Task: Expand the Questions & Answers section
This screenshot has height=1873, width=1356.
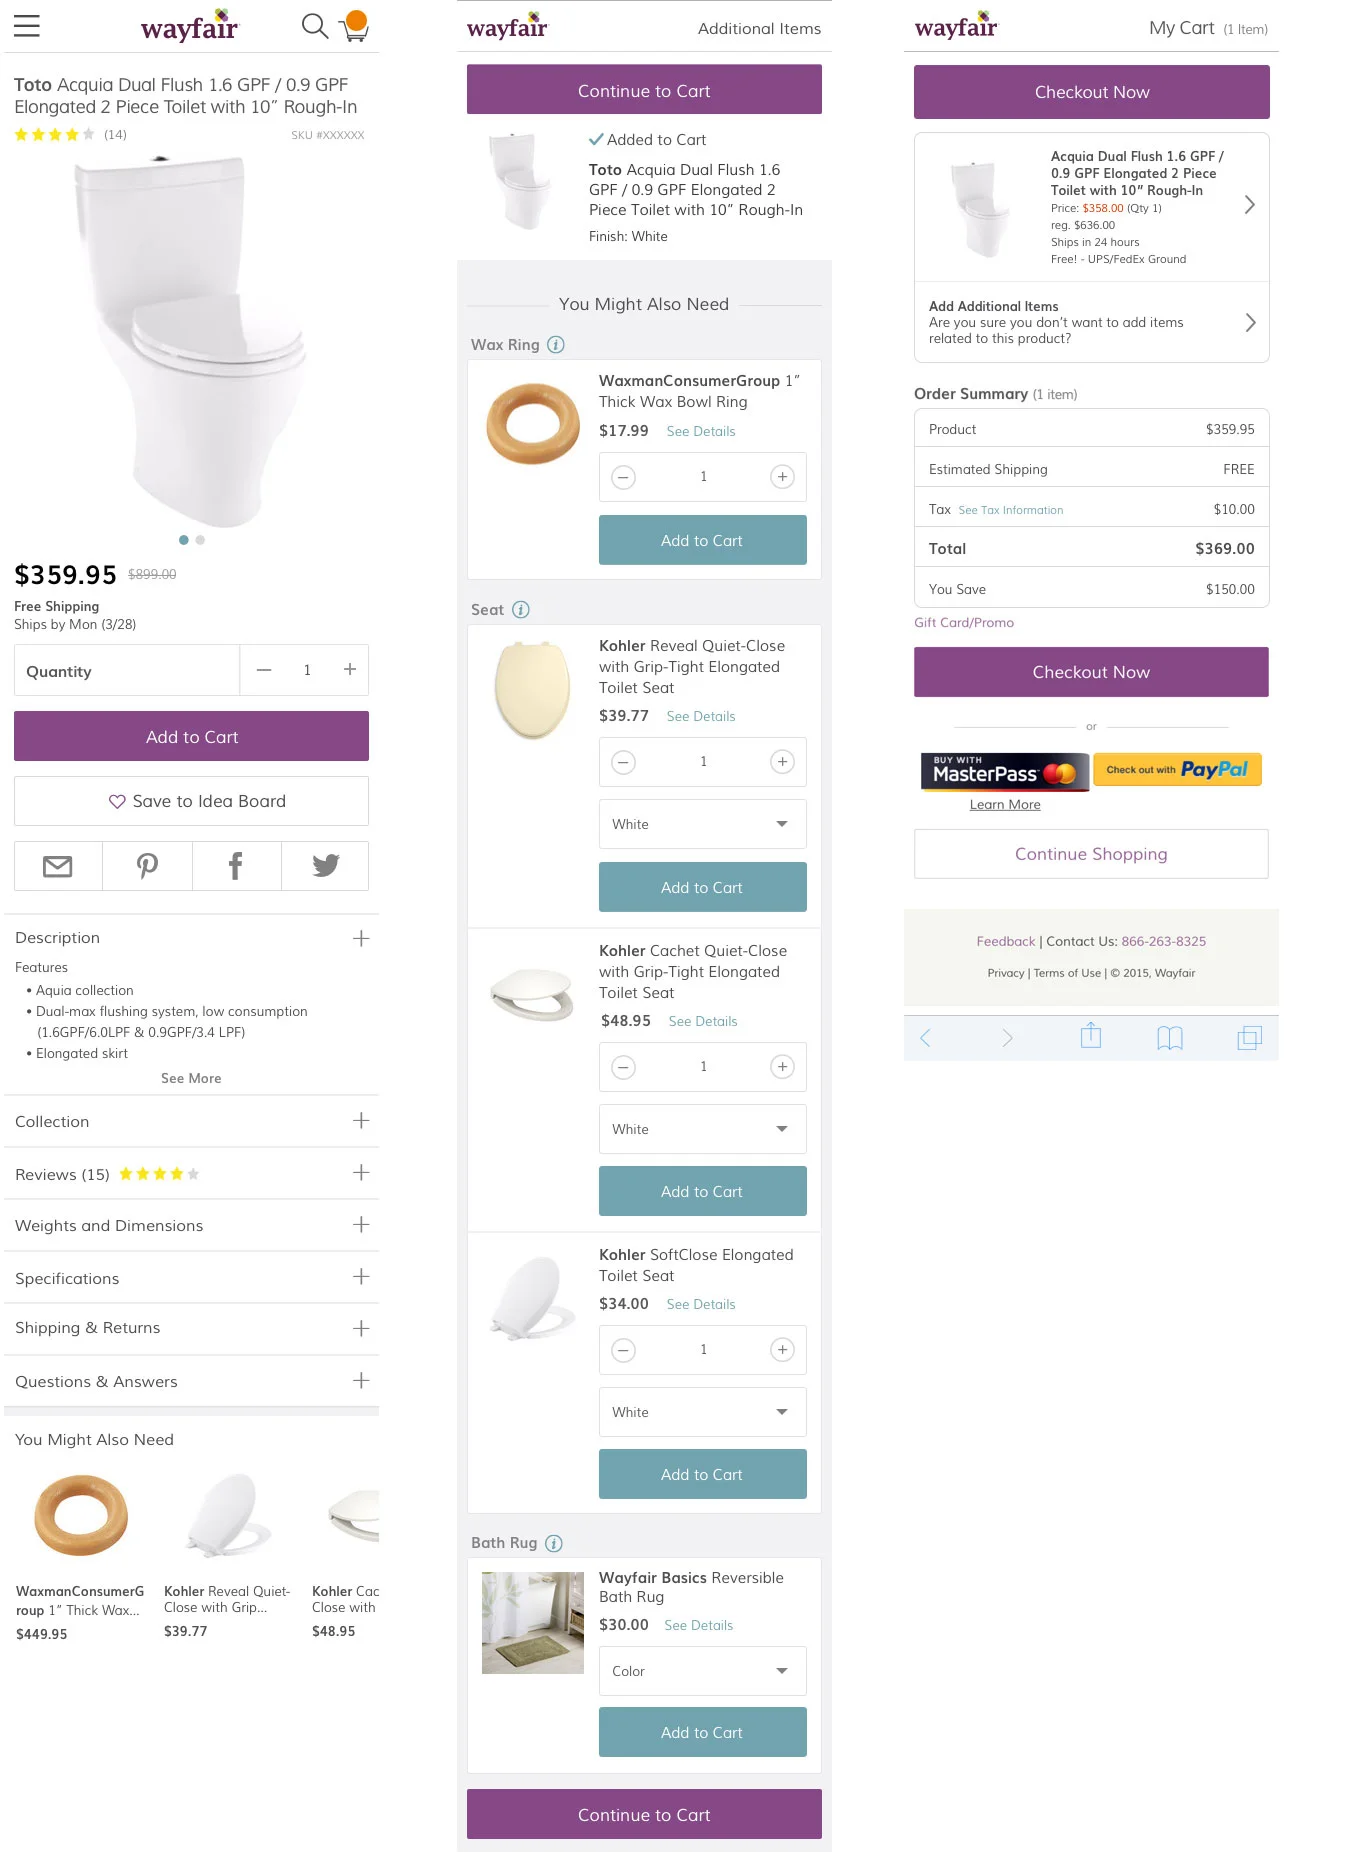Action: click(x=191, y=1381)
